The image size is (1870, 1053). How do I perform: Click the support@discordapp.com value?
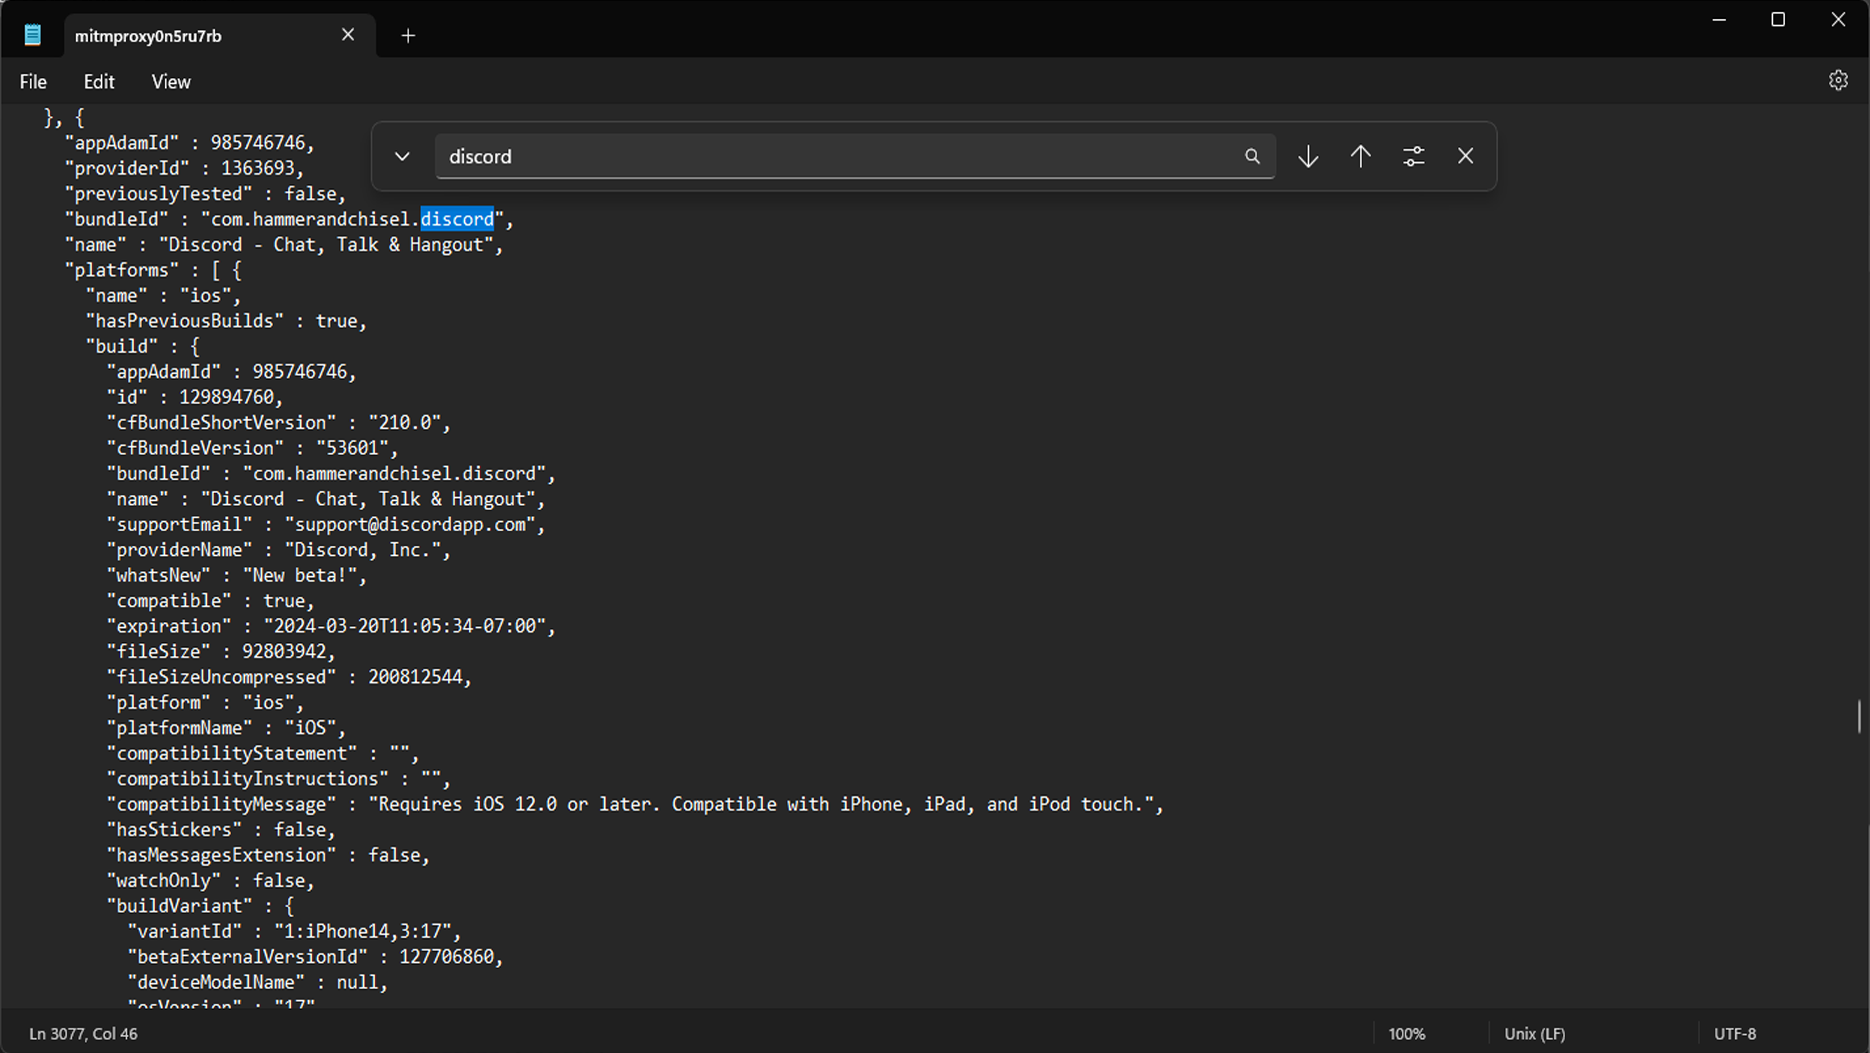coord(410,524)
